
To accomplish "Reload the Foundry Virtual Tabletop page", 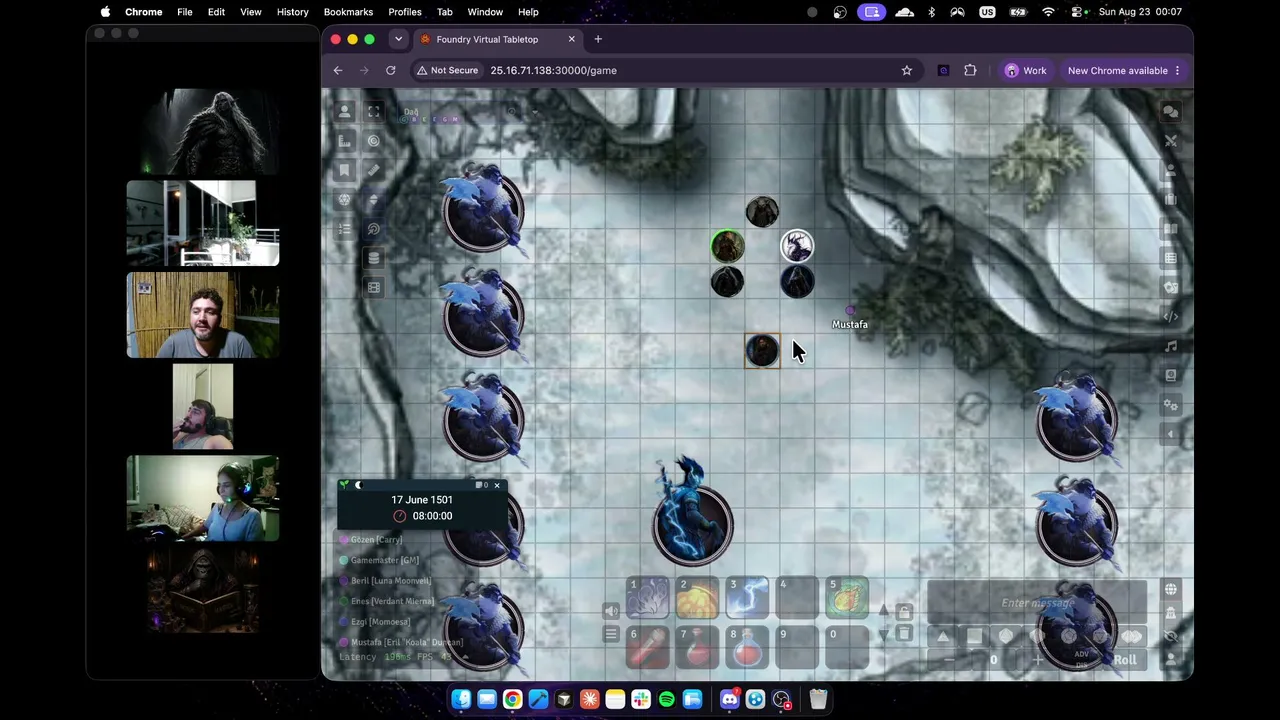I will [391, 71].
